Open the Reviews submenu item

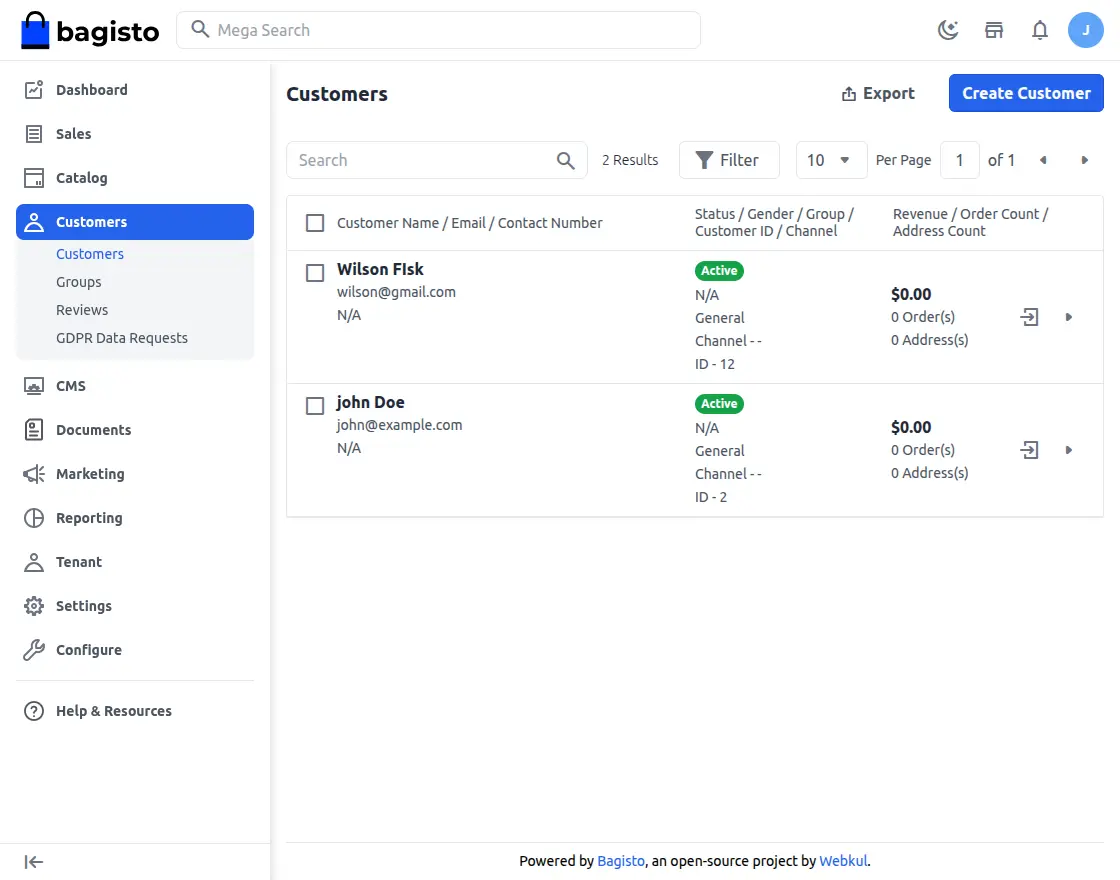click(x=82, y=310)
